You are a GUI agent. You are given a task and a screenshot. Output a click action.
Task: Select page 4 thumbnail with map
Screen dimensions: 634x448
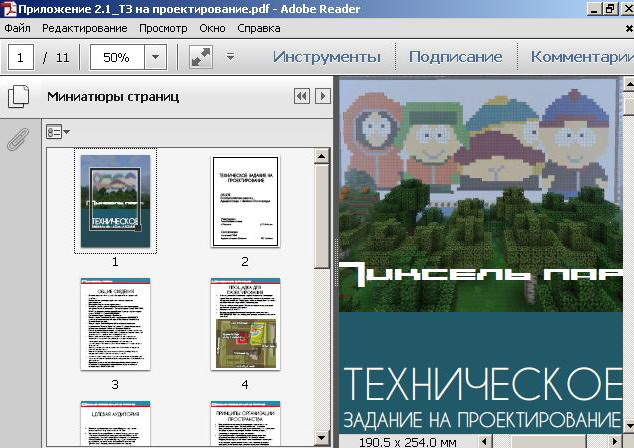245,323
